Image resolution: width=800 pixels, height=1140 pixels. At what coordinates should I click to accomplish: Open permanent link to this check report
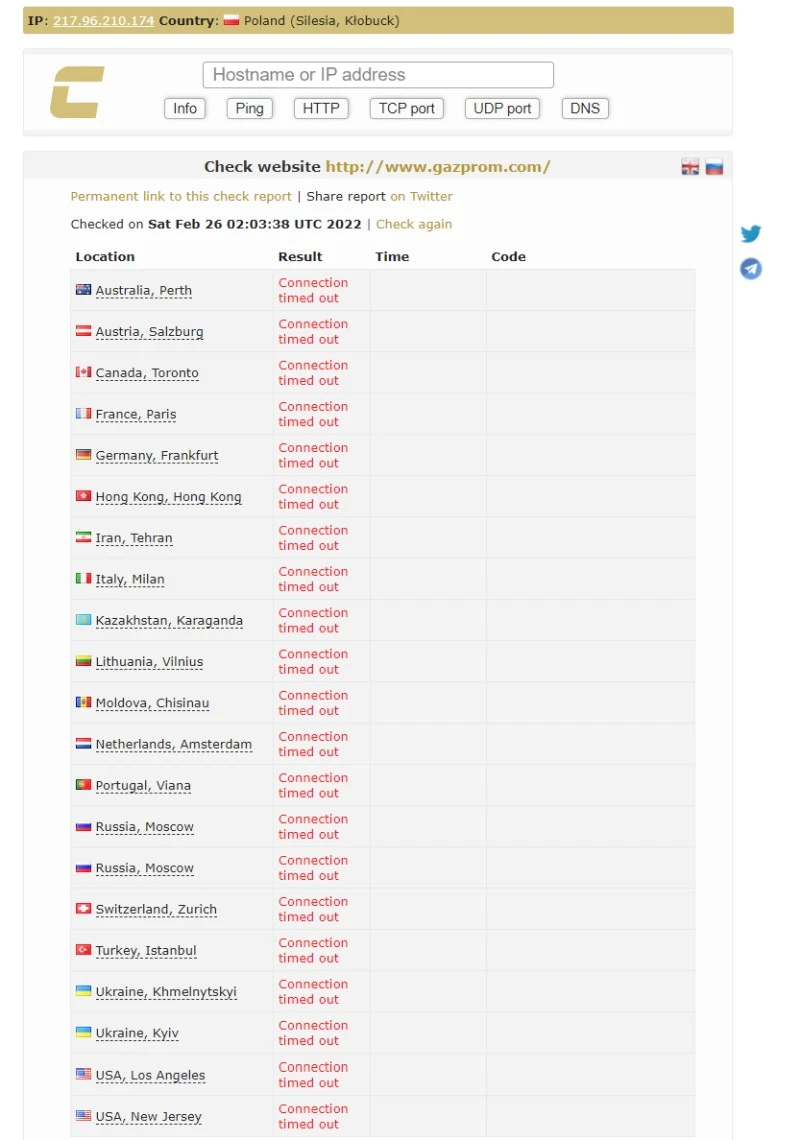pos(181,197)
